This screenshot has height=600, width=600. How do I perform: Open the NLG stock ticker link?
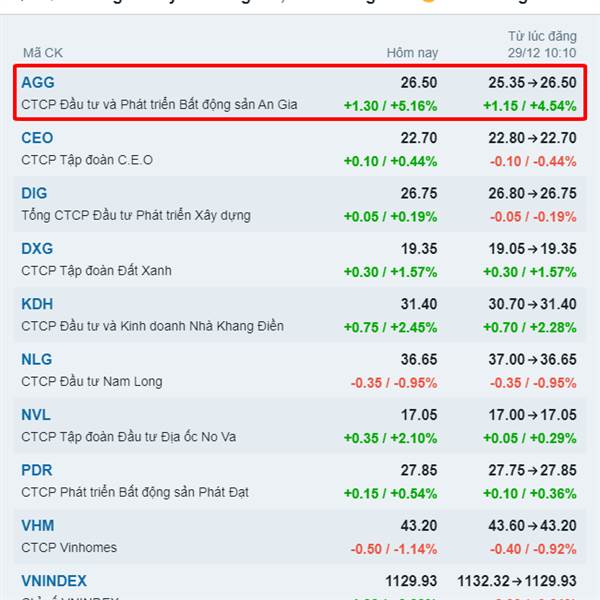click(37, 360)
